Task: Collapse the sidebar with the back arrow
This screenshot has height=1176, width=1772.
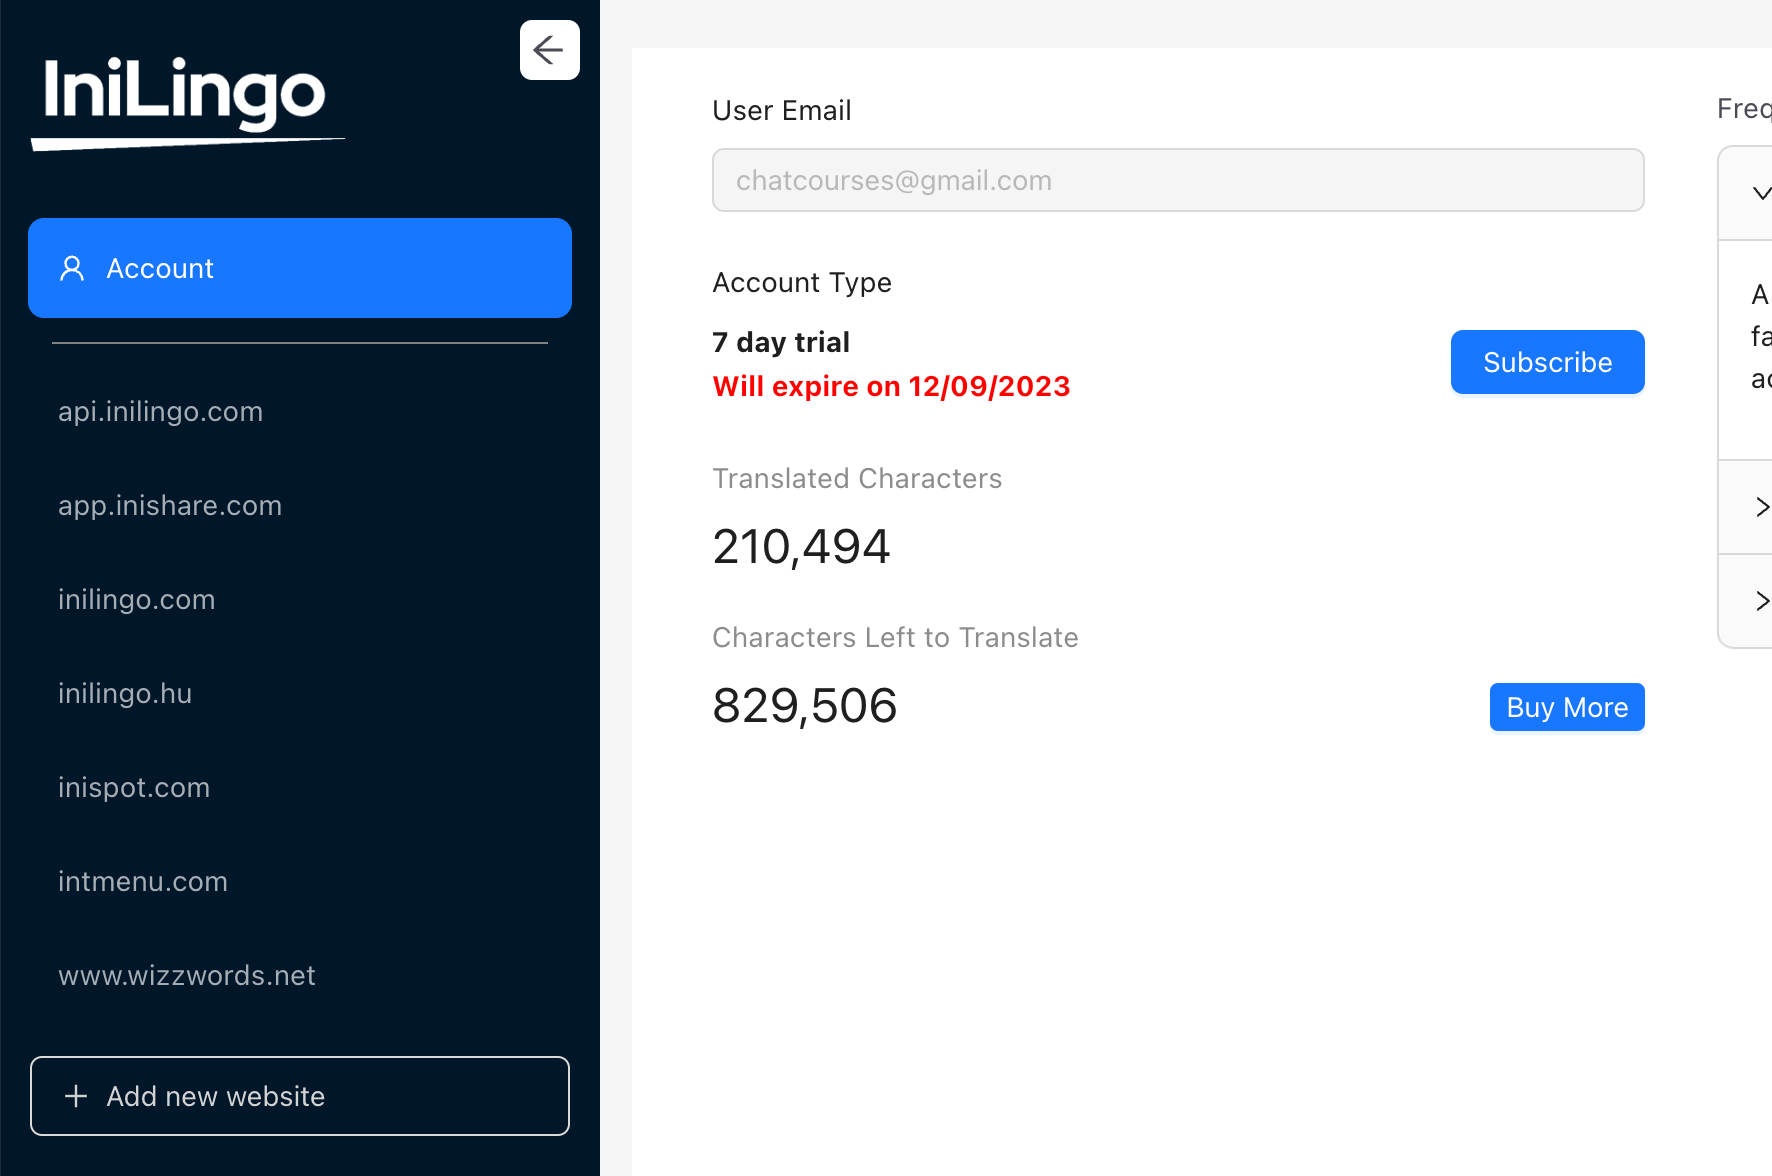Action: (x=550, y=50)
